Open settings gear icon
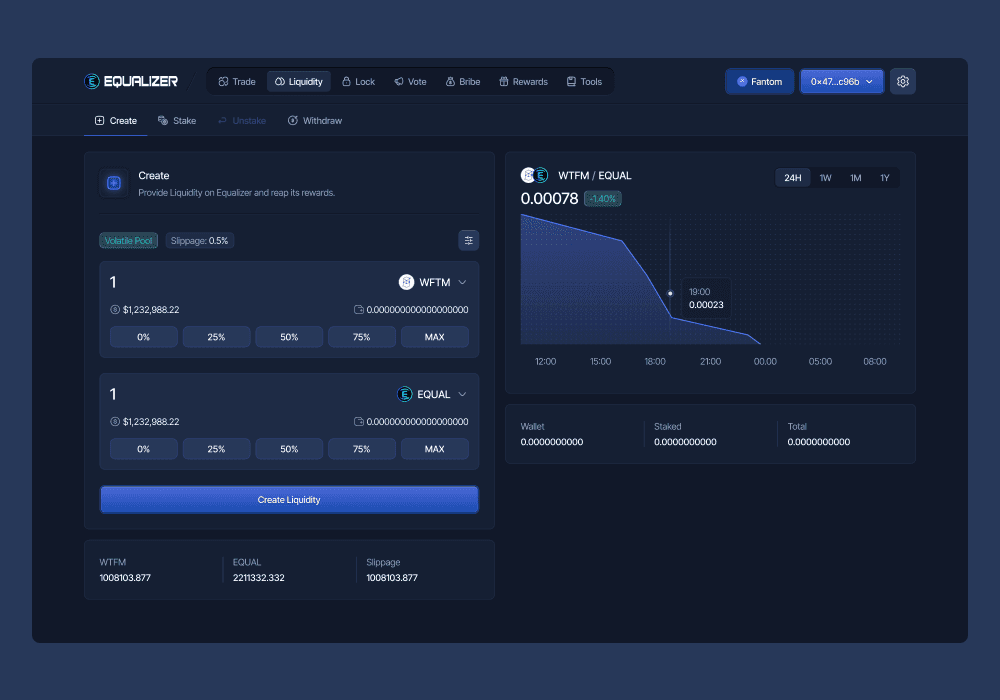1000x700 pixels. 902,82
